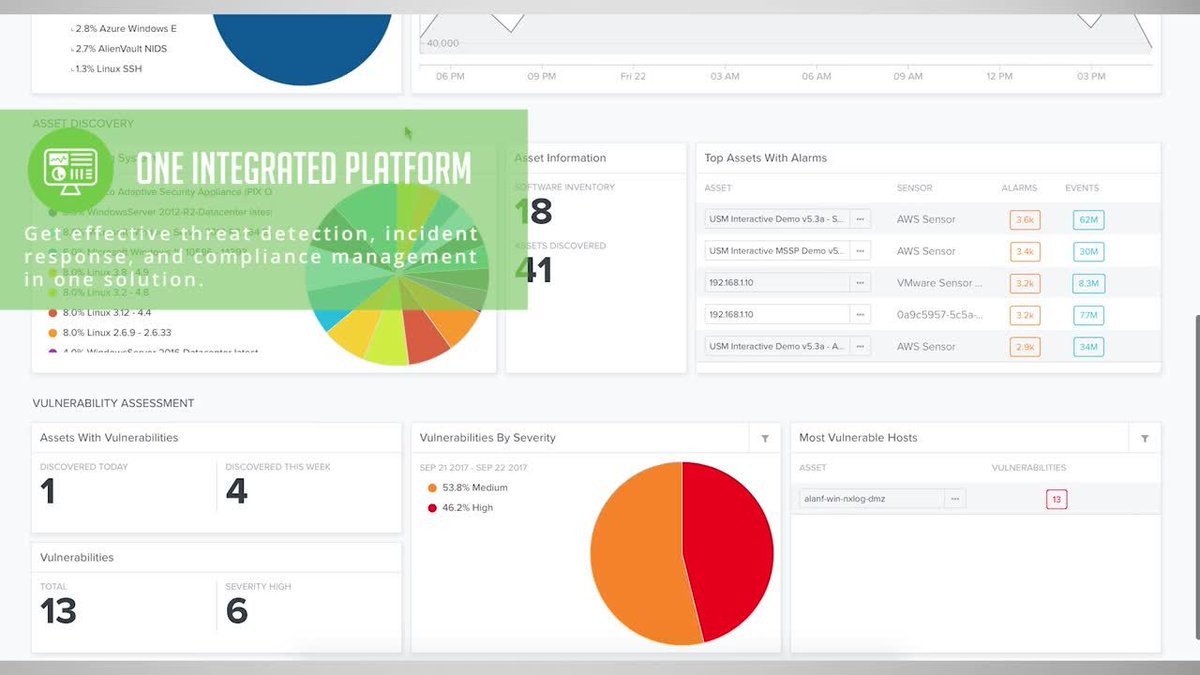Screen dimensions: 1200x675
Task: Sort Top Assets table by SENSOR column
Action: point(914,188)
